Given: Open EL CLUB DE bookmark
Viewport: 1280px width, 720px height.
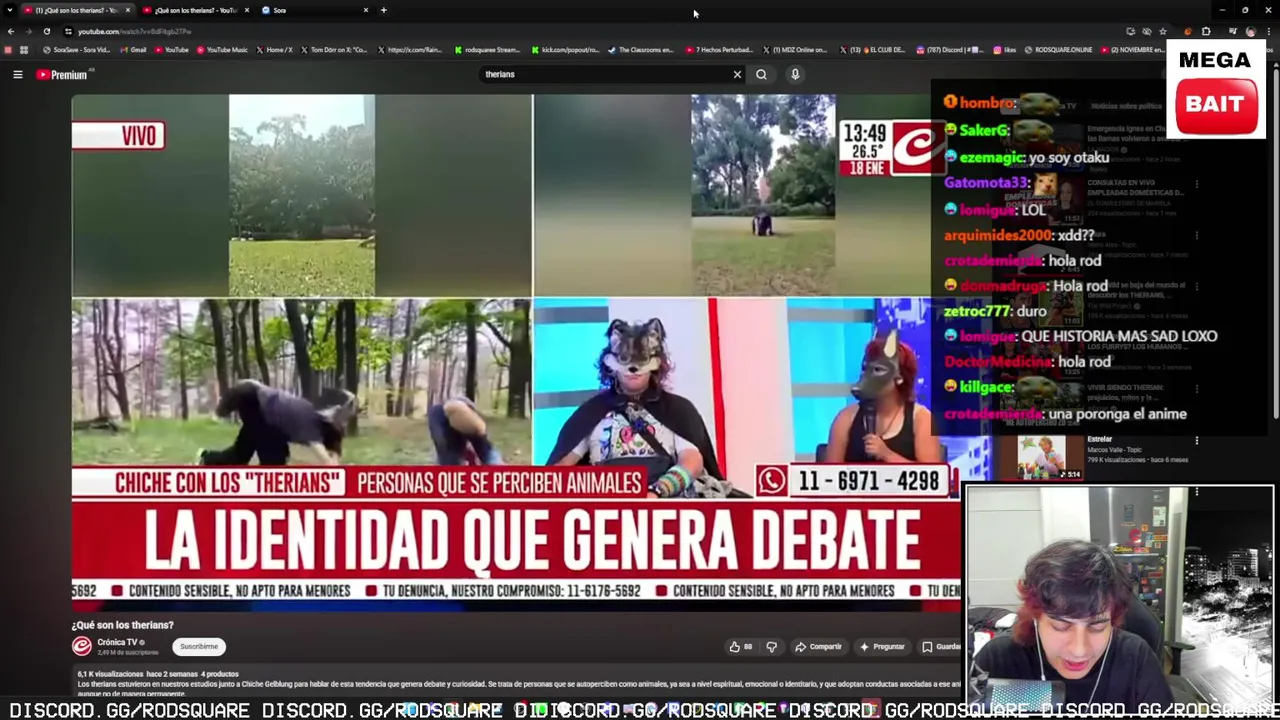Looking at the screenshot, I should [872, 50].
